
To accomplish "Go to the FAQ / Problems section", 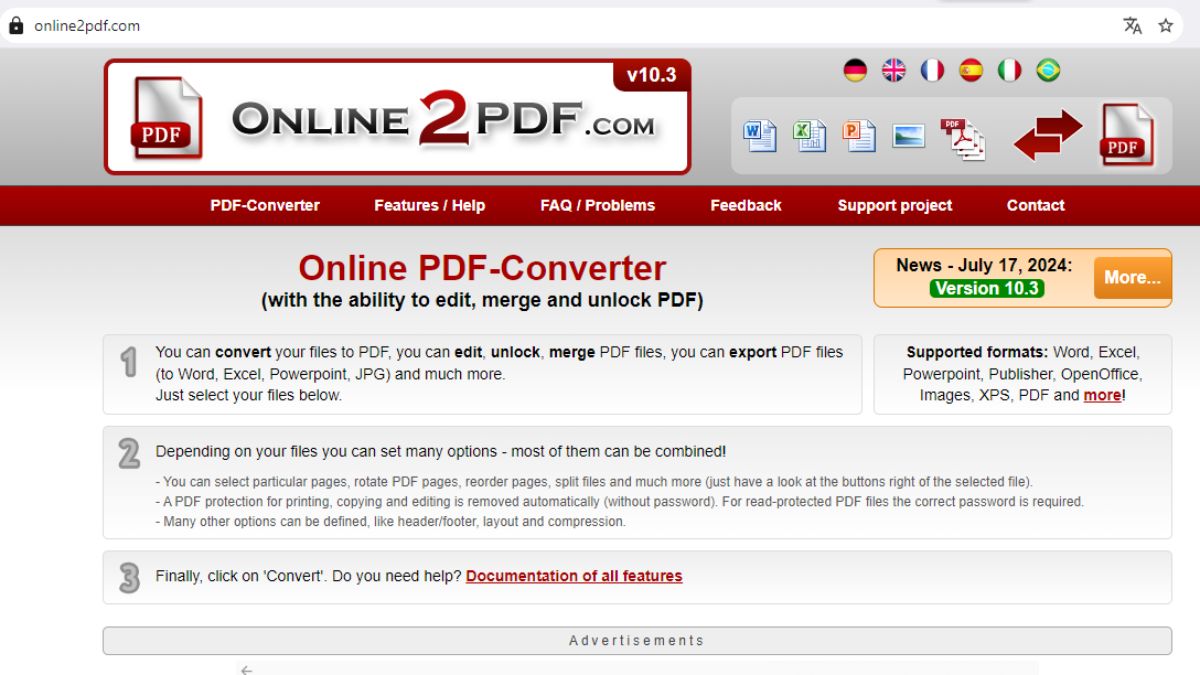I will (x=597, y=205).
